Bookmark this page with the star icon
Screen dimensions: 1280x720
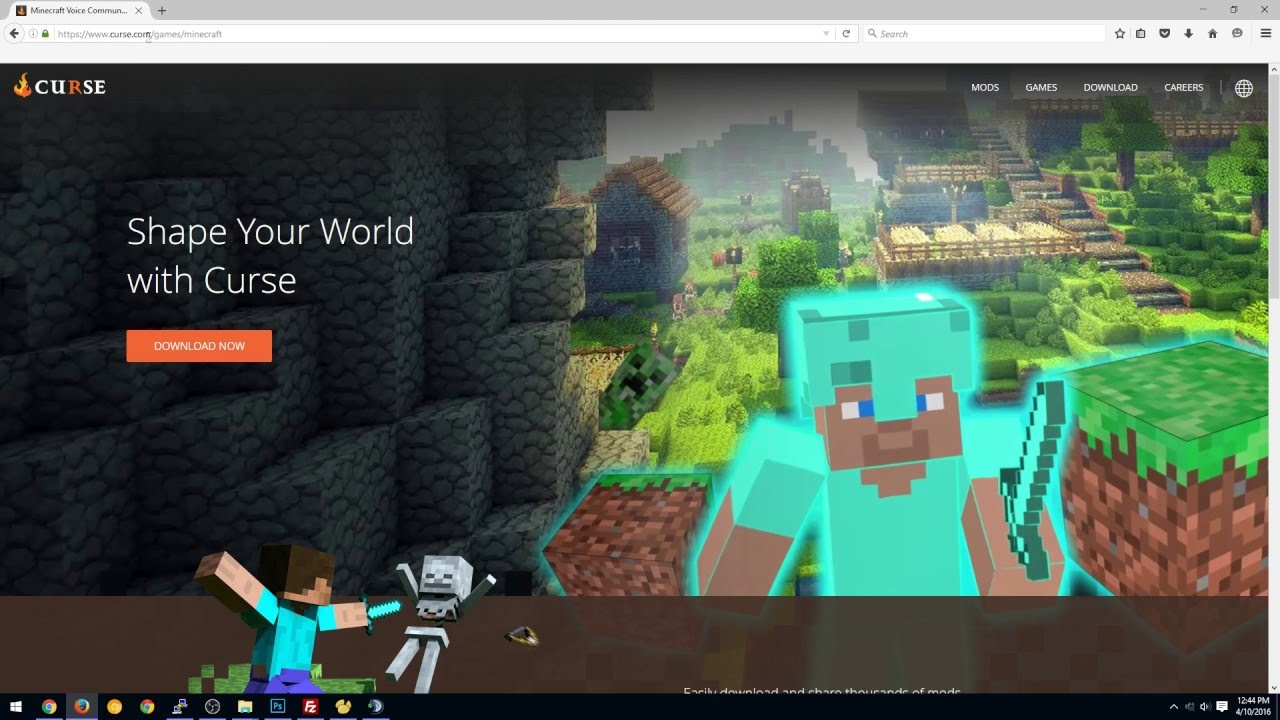point(1120,33)
